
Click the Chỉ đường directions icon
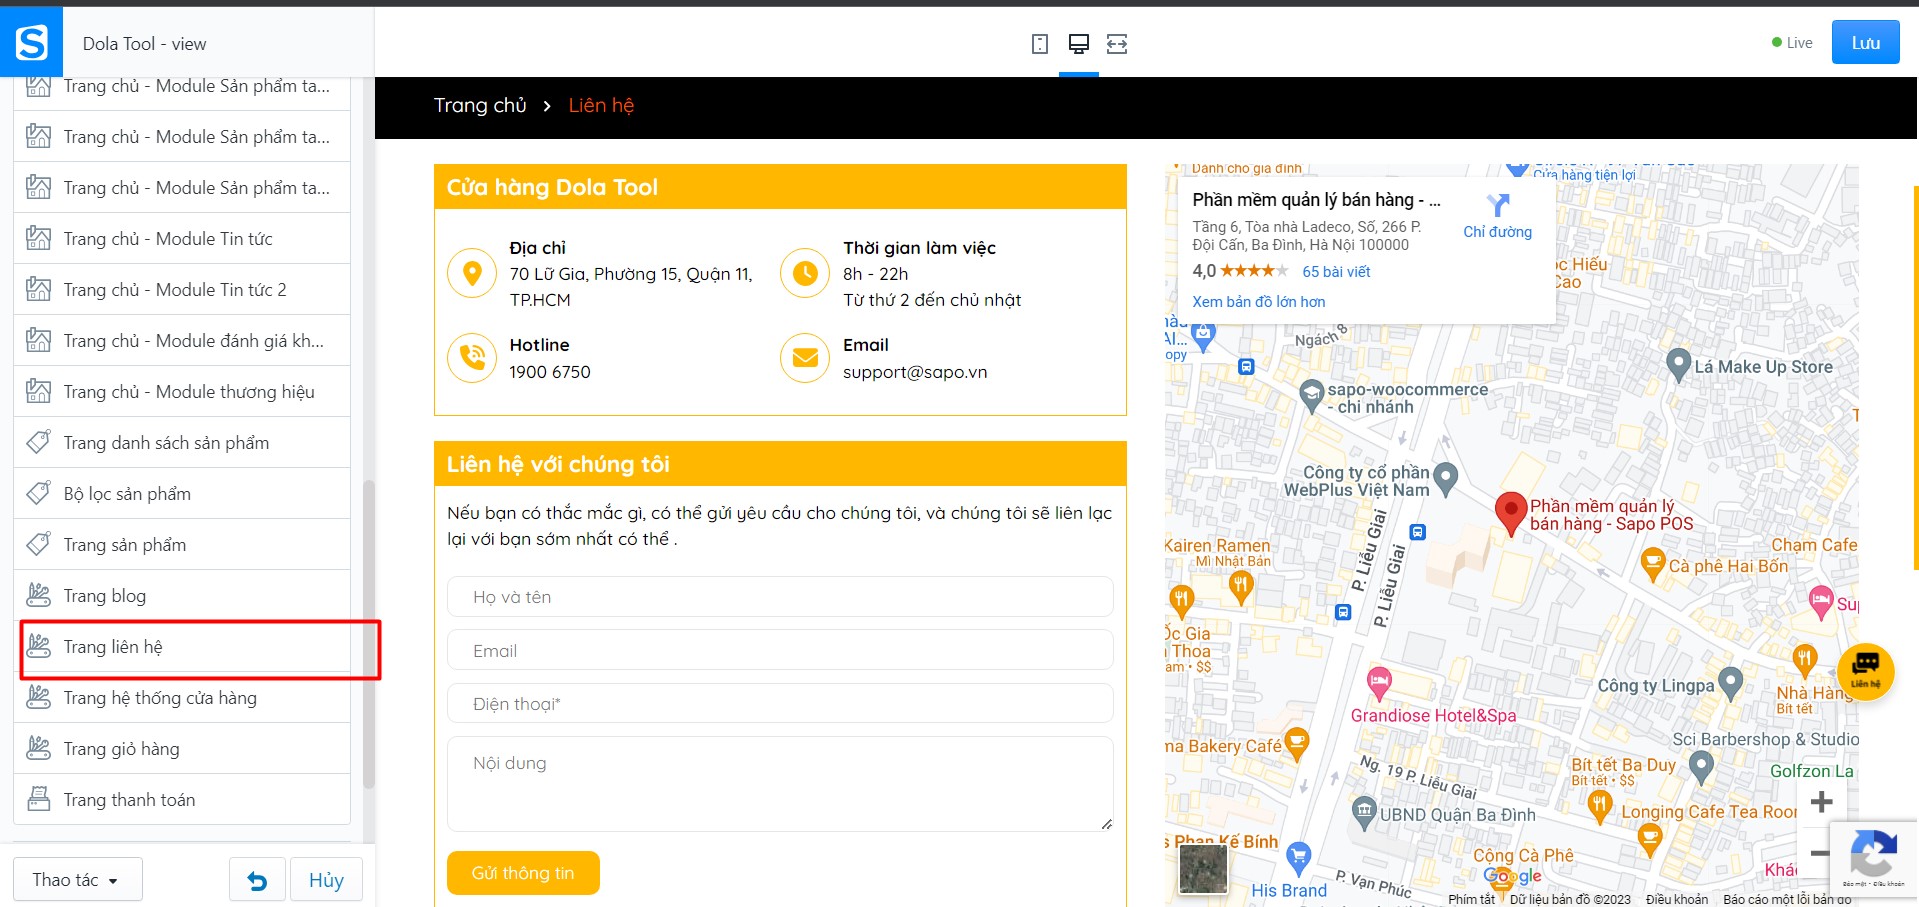(1497, 206)
